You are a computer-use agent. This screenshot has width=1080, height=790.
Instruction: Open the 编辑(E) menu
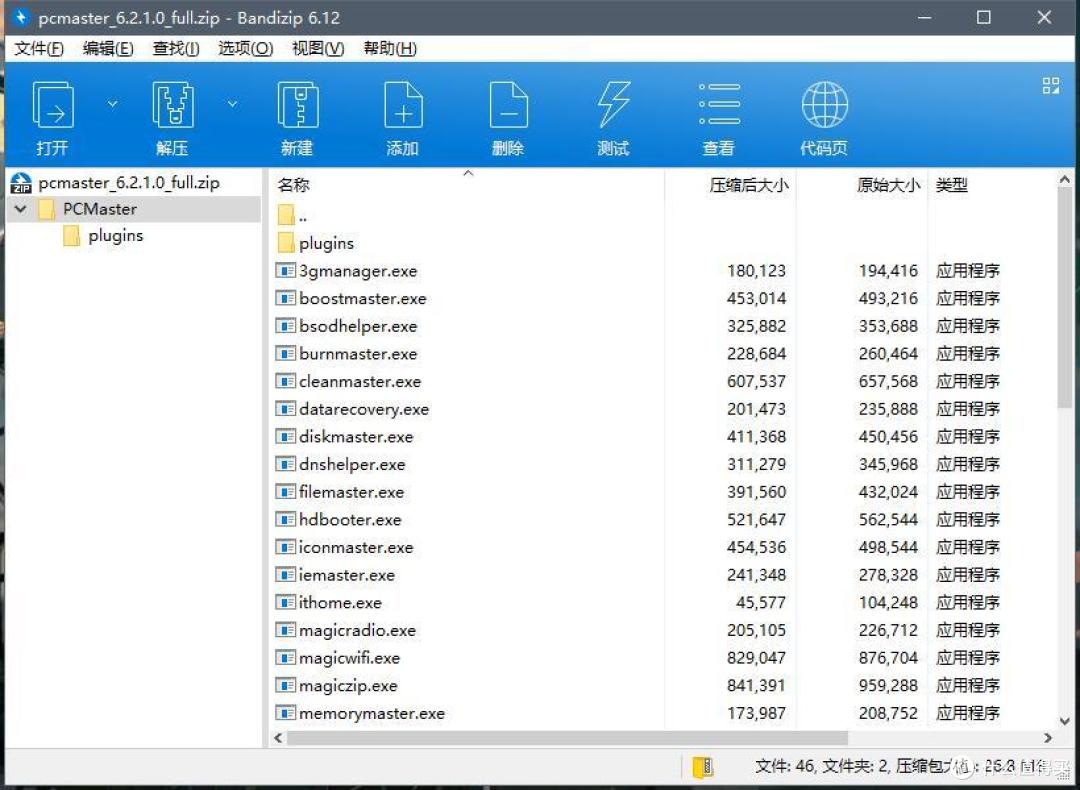click(x=108, y=48)
